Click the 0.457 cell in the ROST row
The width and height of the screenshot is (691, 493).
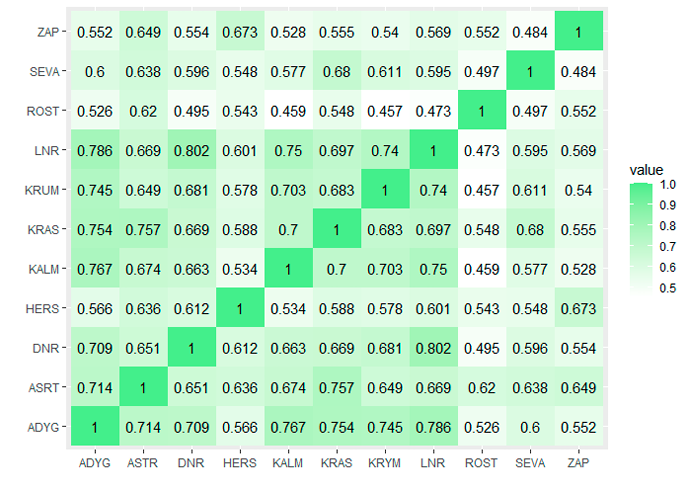point(386,111)
